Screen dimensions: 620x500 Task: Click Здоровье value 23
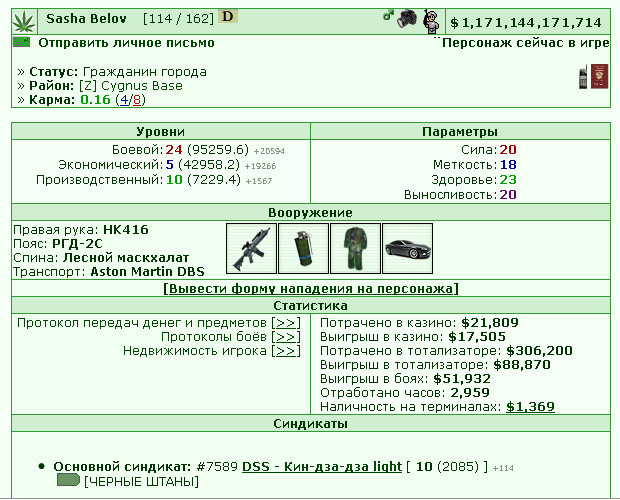pyautogui.click(x=508, y=180)
